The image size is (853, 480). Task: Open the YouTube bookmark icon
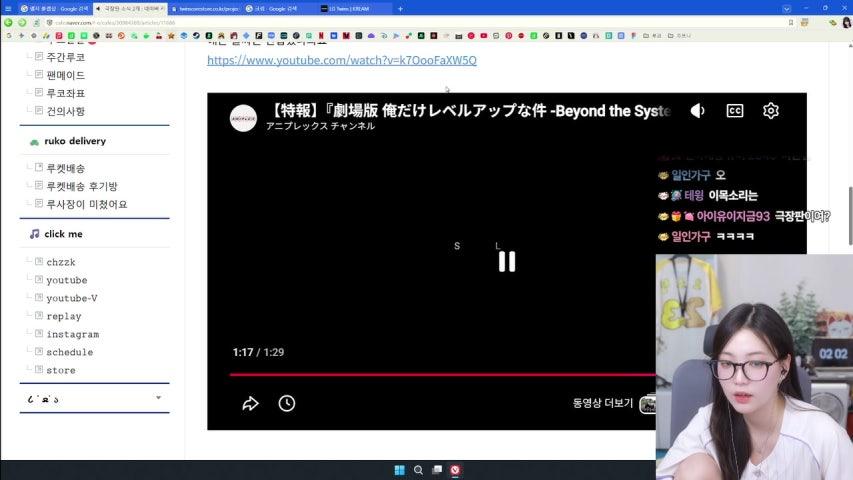click(x=484, y=35)
